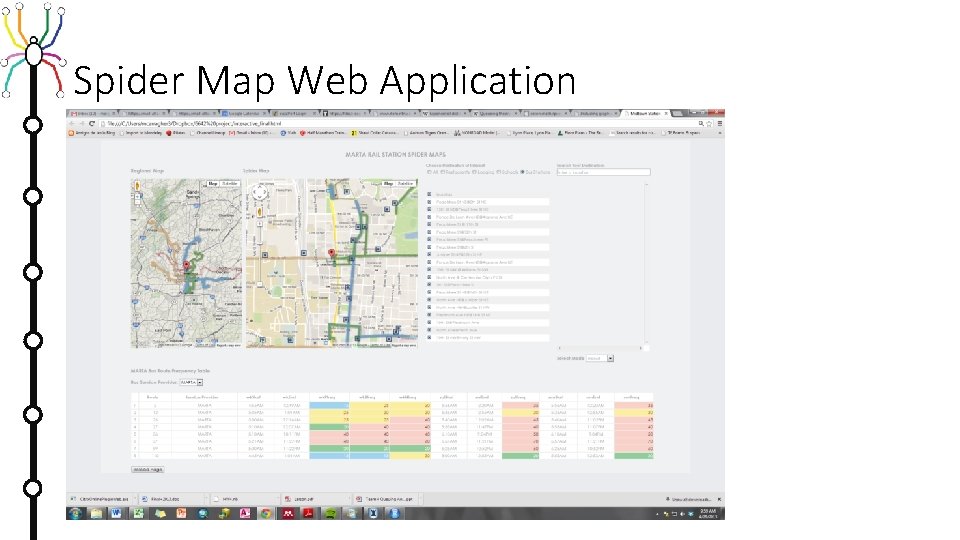The height and width of the screenshot is (540, 960).
Task: Select the Restaurants radio button
Action: [442, 172]
